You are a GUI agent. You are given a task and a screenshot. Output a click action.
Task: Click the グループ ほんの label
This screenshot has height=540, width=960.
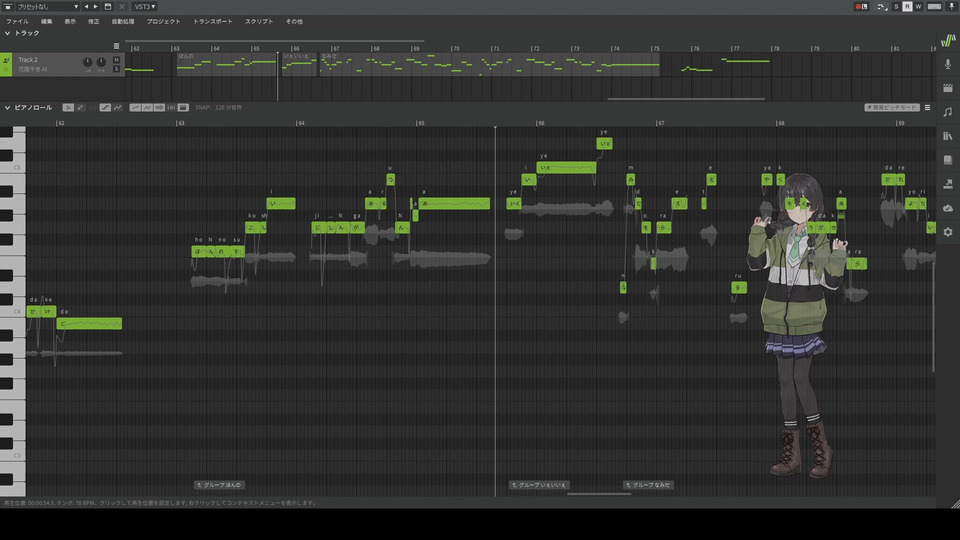click(220, 485)
